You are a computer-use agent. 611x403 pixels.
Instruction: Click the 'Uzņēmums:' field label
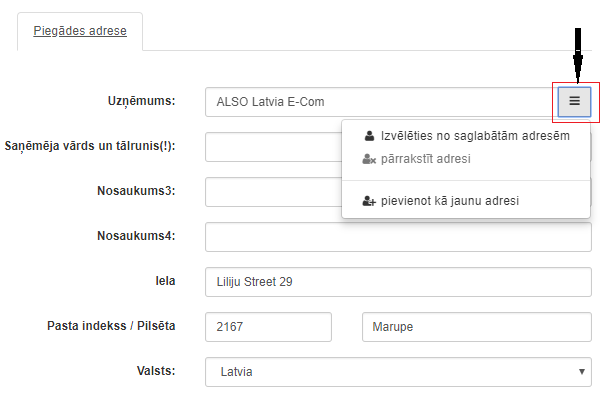pyautogui.click(x=141, y=101)
